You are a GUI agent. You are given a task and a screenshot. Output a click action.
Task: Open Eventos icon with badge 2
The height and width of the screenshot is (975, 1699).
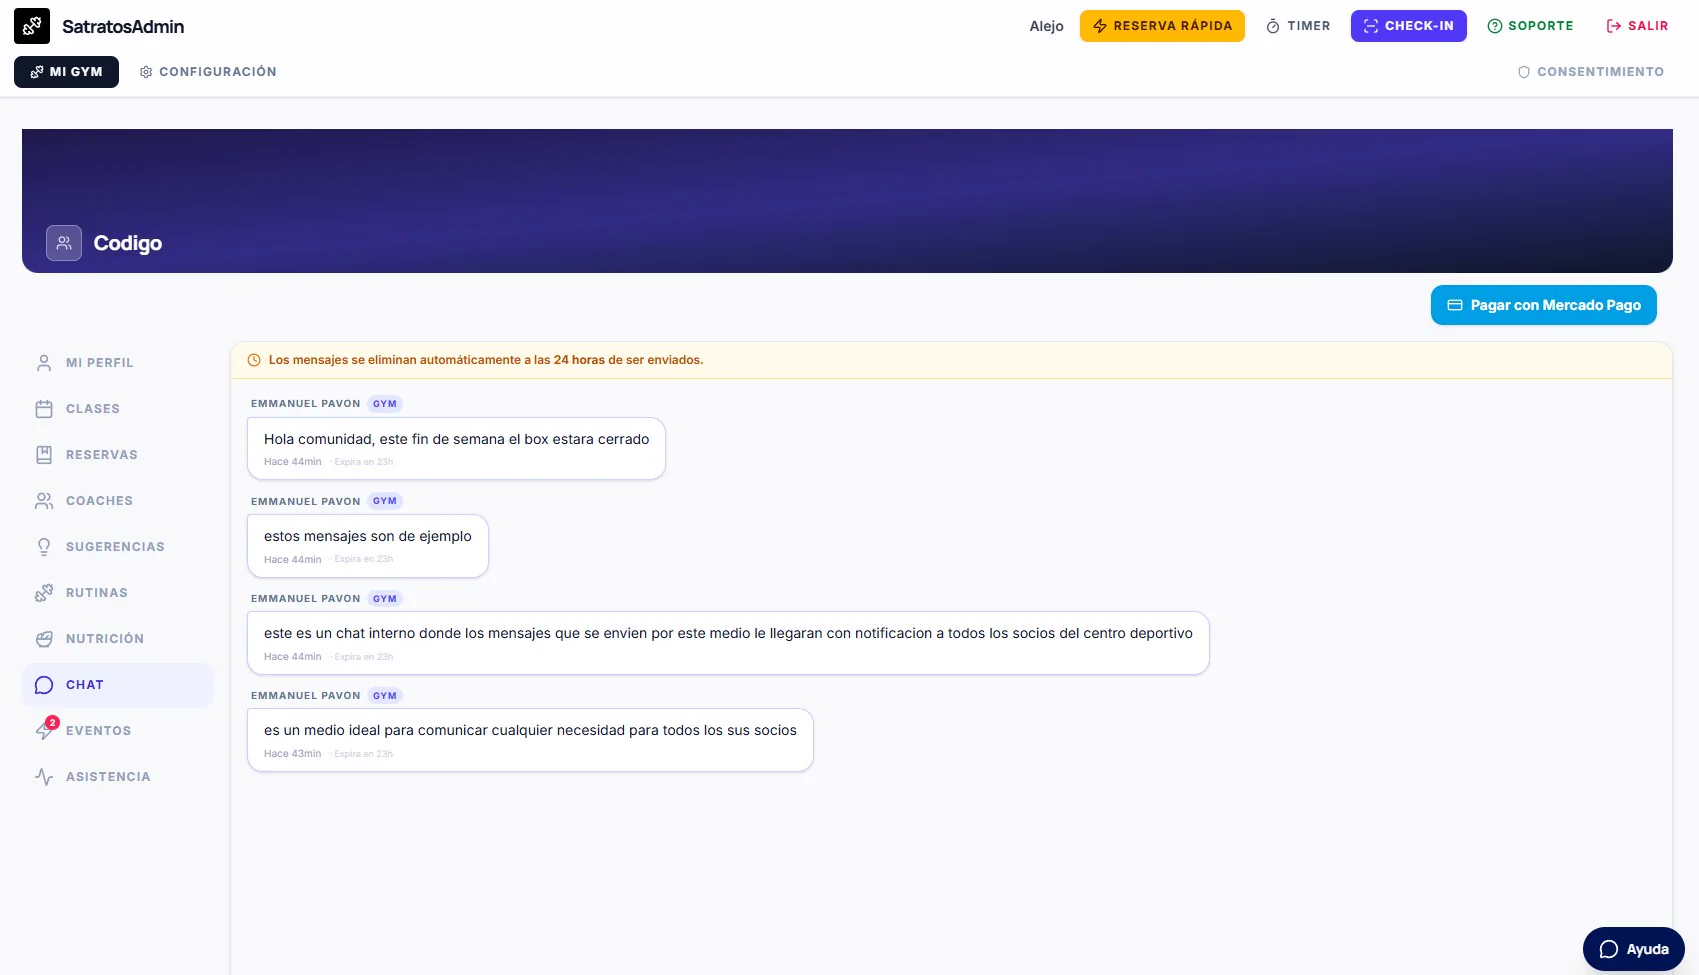click(45, 730)
